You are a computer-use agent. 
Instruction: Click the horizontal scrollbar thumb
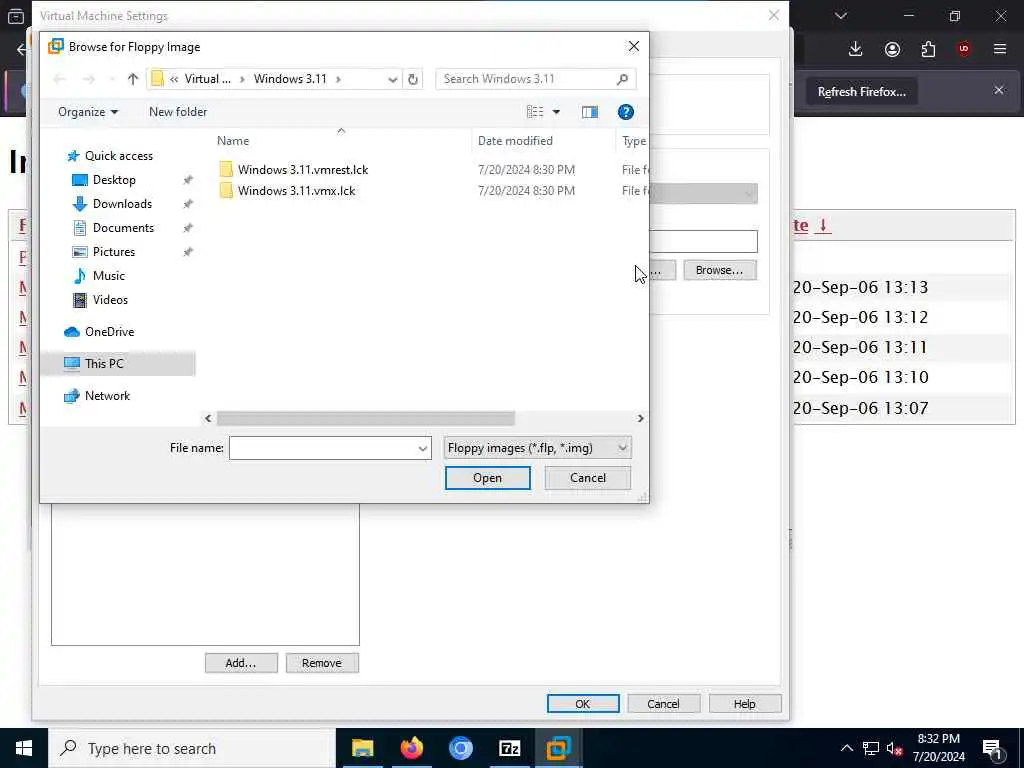pos(366,418)
